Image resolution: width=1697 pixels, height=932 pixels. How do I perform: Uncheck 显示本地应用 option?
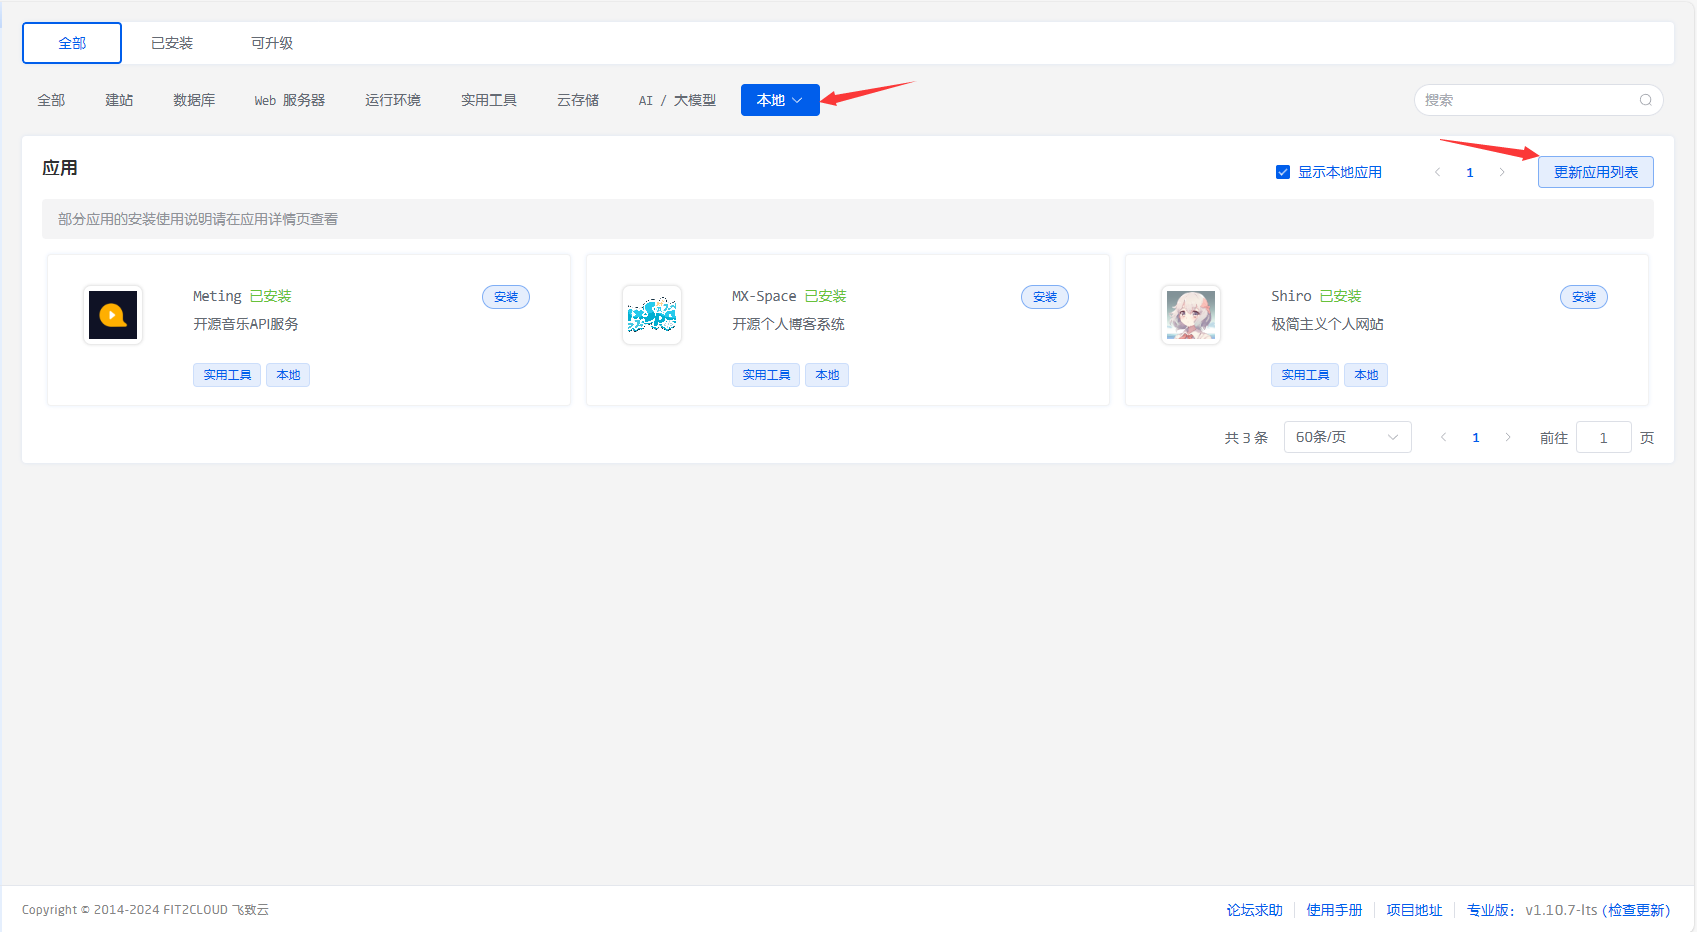[x=1282, y=171]
